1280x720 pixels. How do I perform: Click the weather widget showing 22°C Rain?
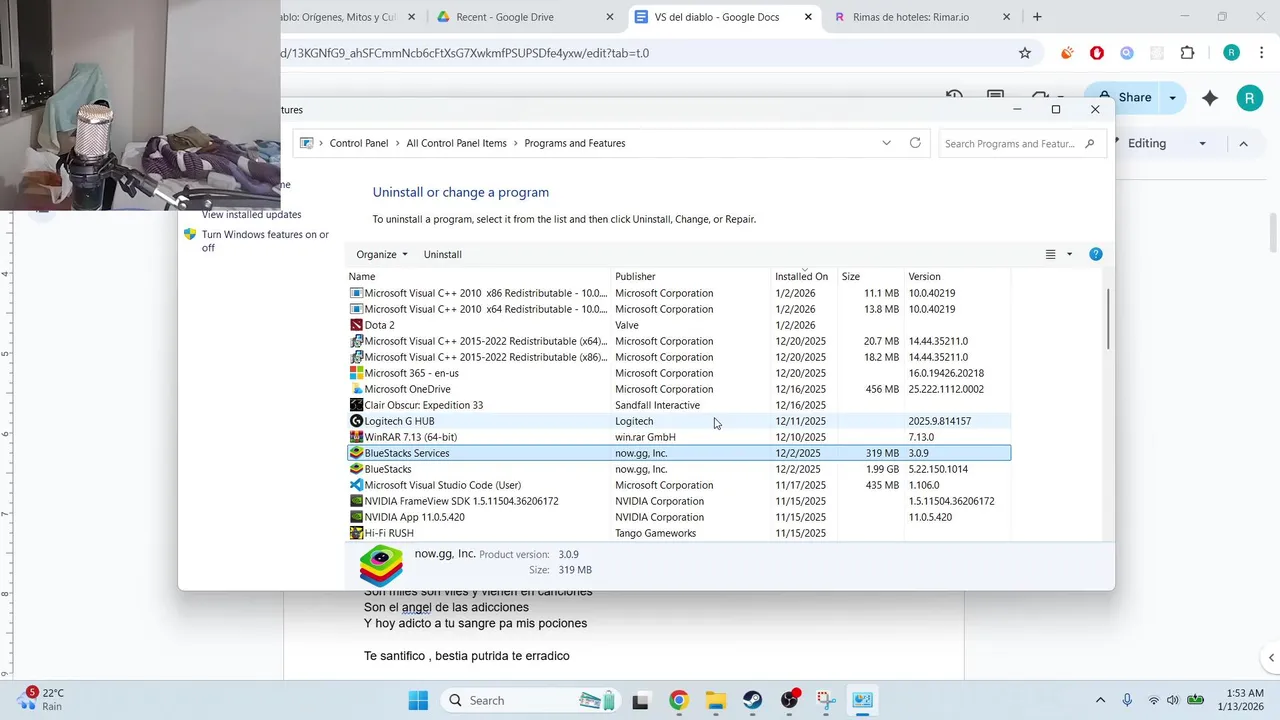pyautogui.click(x=40, y=699)
